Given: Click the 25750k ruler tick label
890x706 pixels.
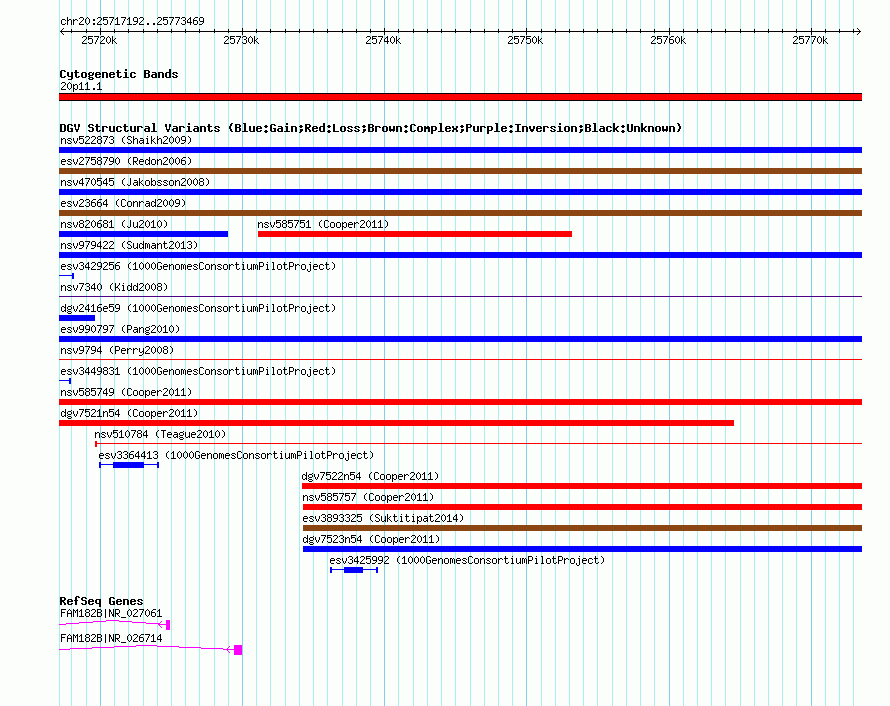Looking at the screenshot, I should pyautogui.click(x=525, y=40).
